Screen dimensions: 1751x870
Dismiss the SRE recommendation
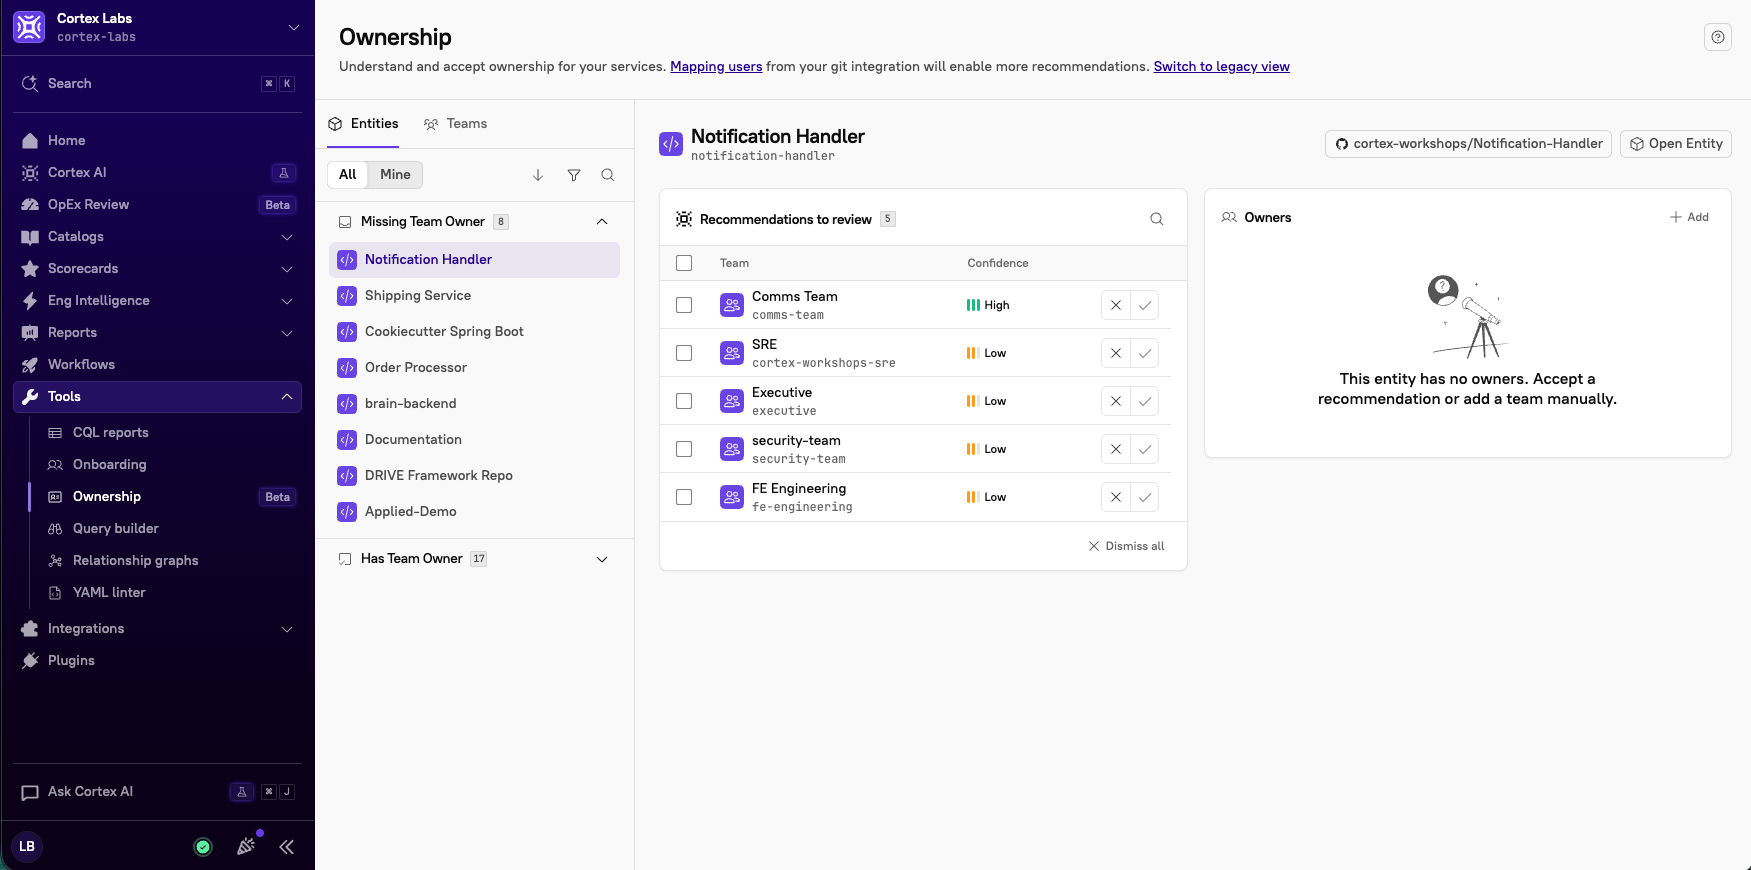tap(1116, 353)
